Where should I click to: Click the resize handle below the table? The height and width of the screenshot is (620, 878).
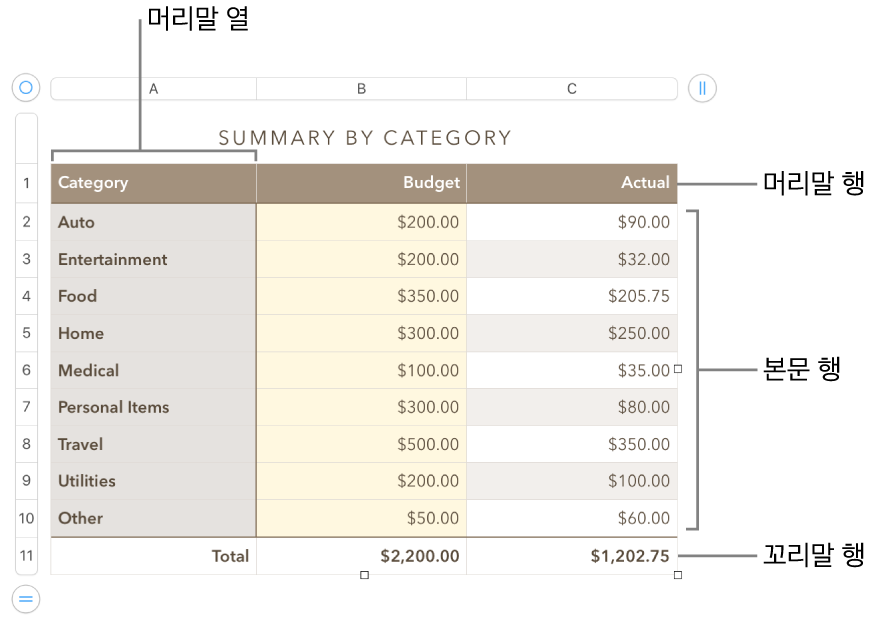point(363,574)
